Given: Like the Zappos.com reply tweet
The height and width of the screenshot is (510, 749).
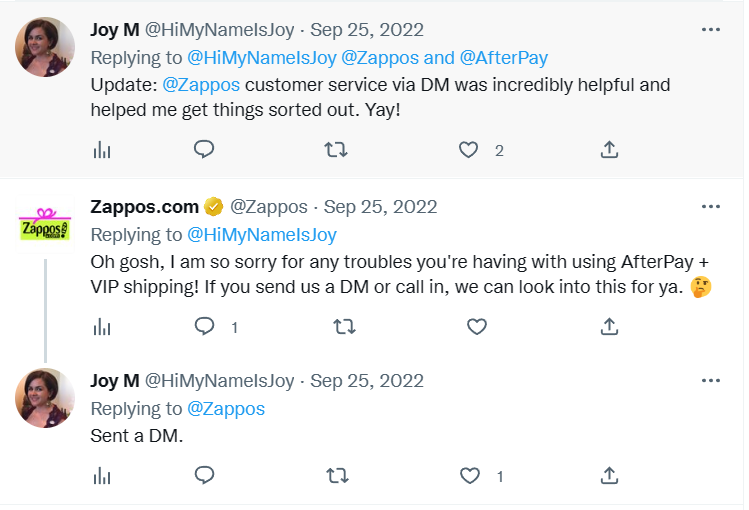Looking at the screenshot, I should pyautogui.click(x=477, y=327).
